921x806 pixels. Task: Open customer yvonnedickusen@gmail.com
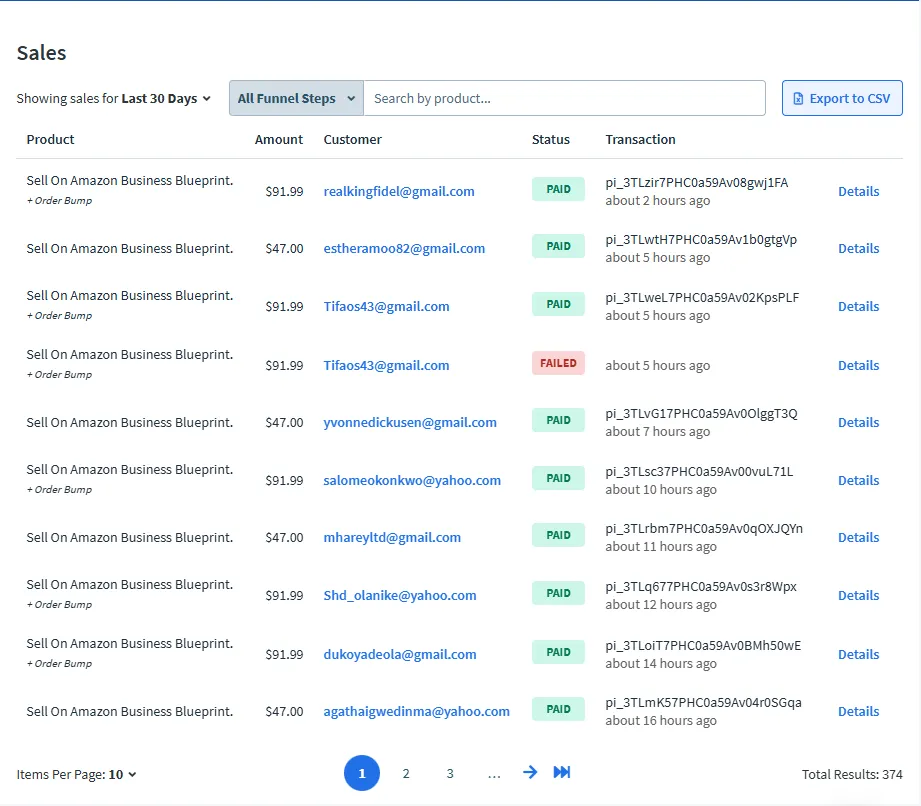click(x=410, y=422)
